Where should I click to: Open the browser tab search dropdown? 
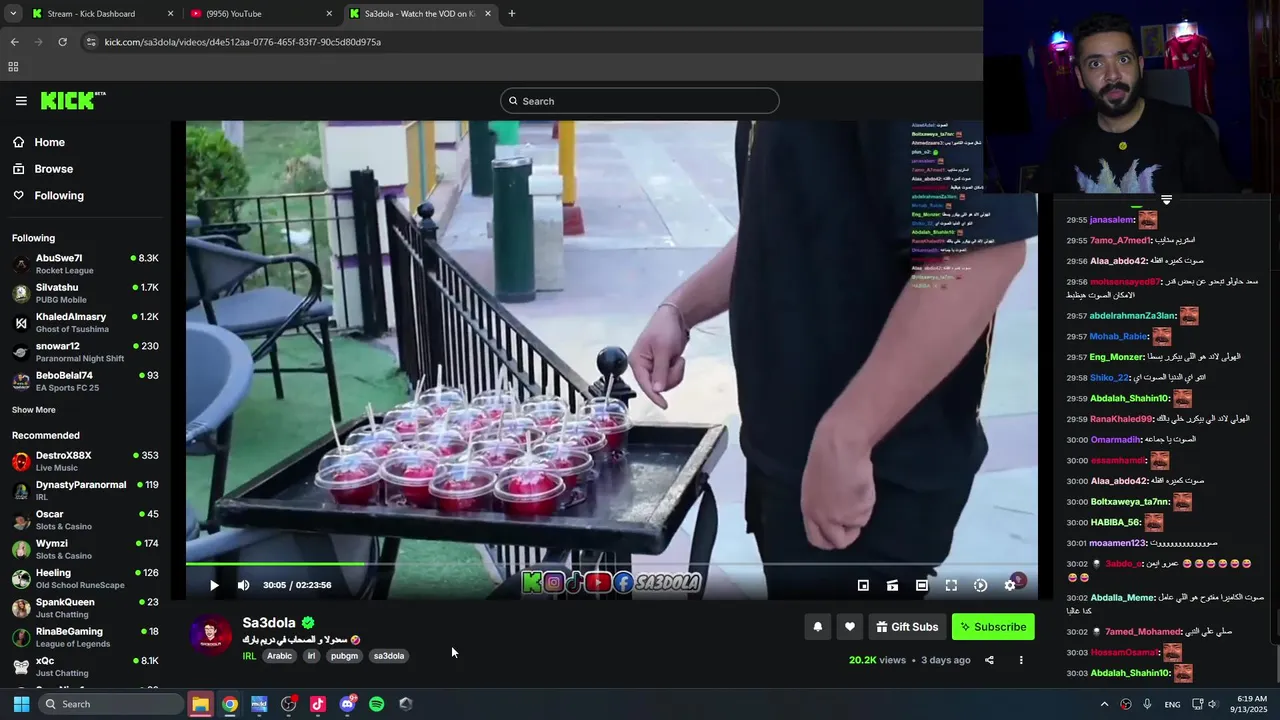click(x=13, y=14)
